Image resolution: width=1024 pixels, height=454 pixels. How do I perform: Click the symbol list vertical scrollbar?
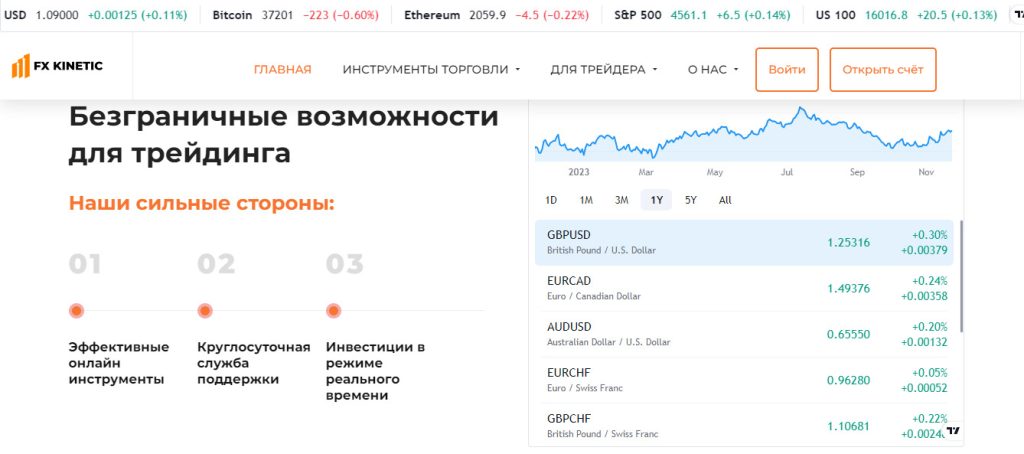point(961,276)
